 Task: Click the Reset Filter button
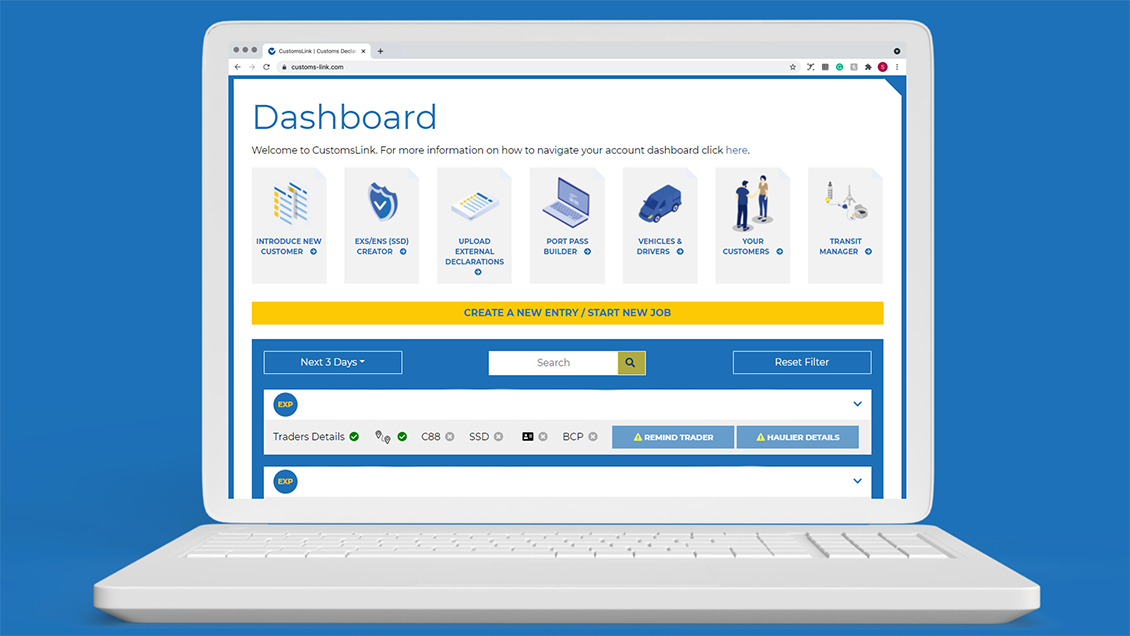[x=802, y=362]
